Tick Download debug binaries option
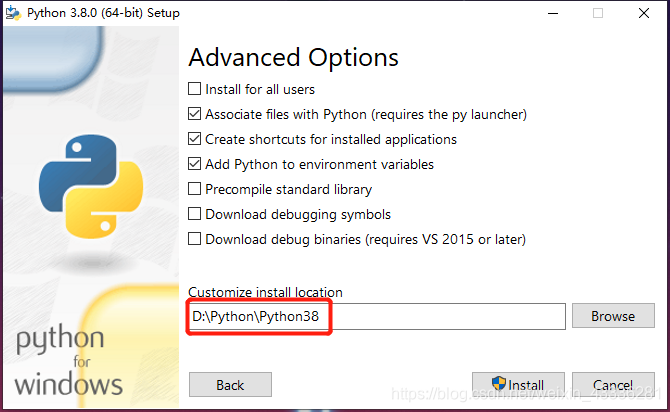The height and width of the screenshot is (412, 670). coord(194,239)
